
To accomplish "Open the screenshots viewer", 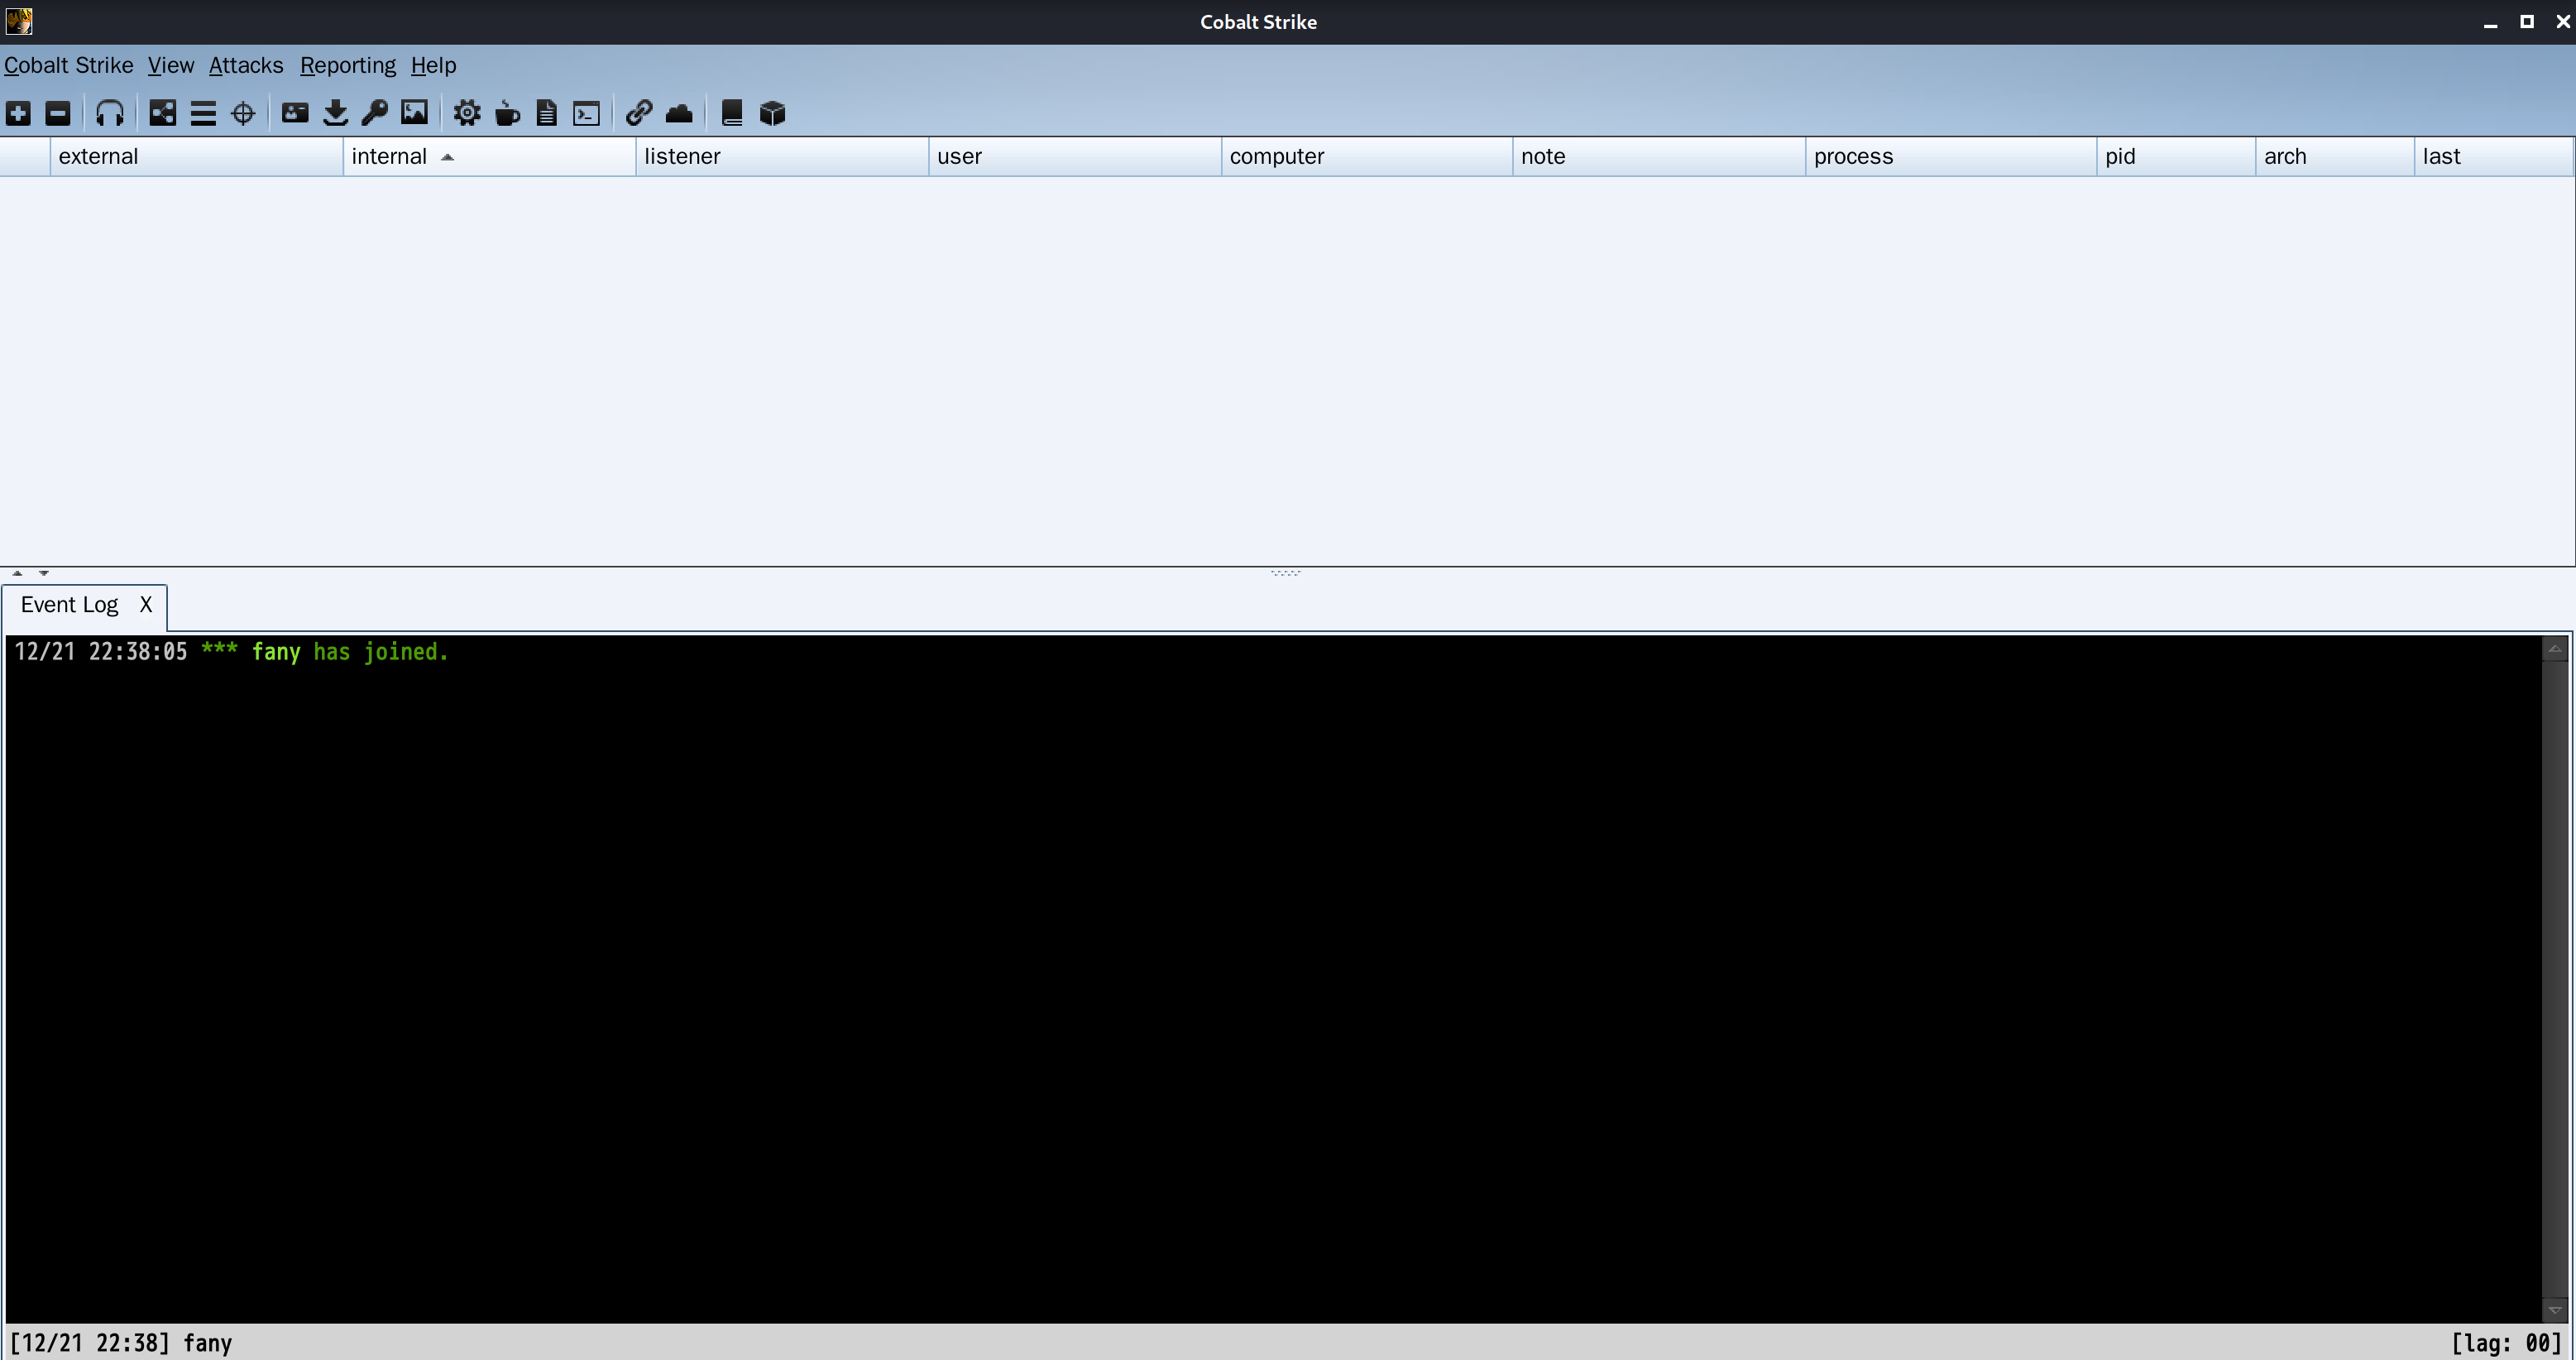I will [414, 113].
